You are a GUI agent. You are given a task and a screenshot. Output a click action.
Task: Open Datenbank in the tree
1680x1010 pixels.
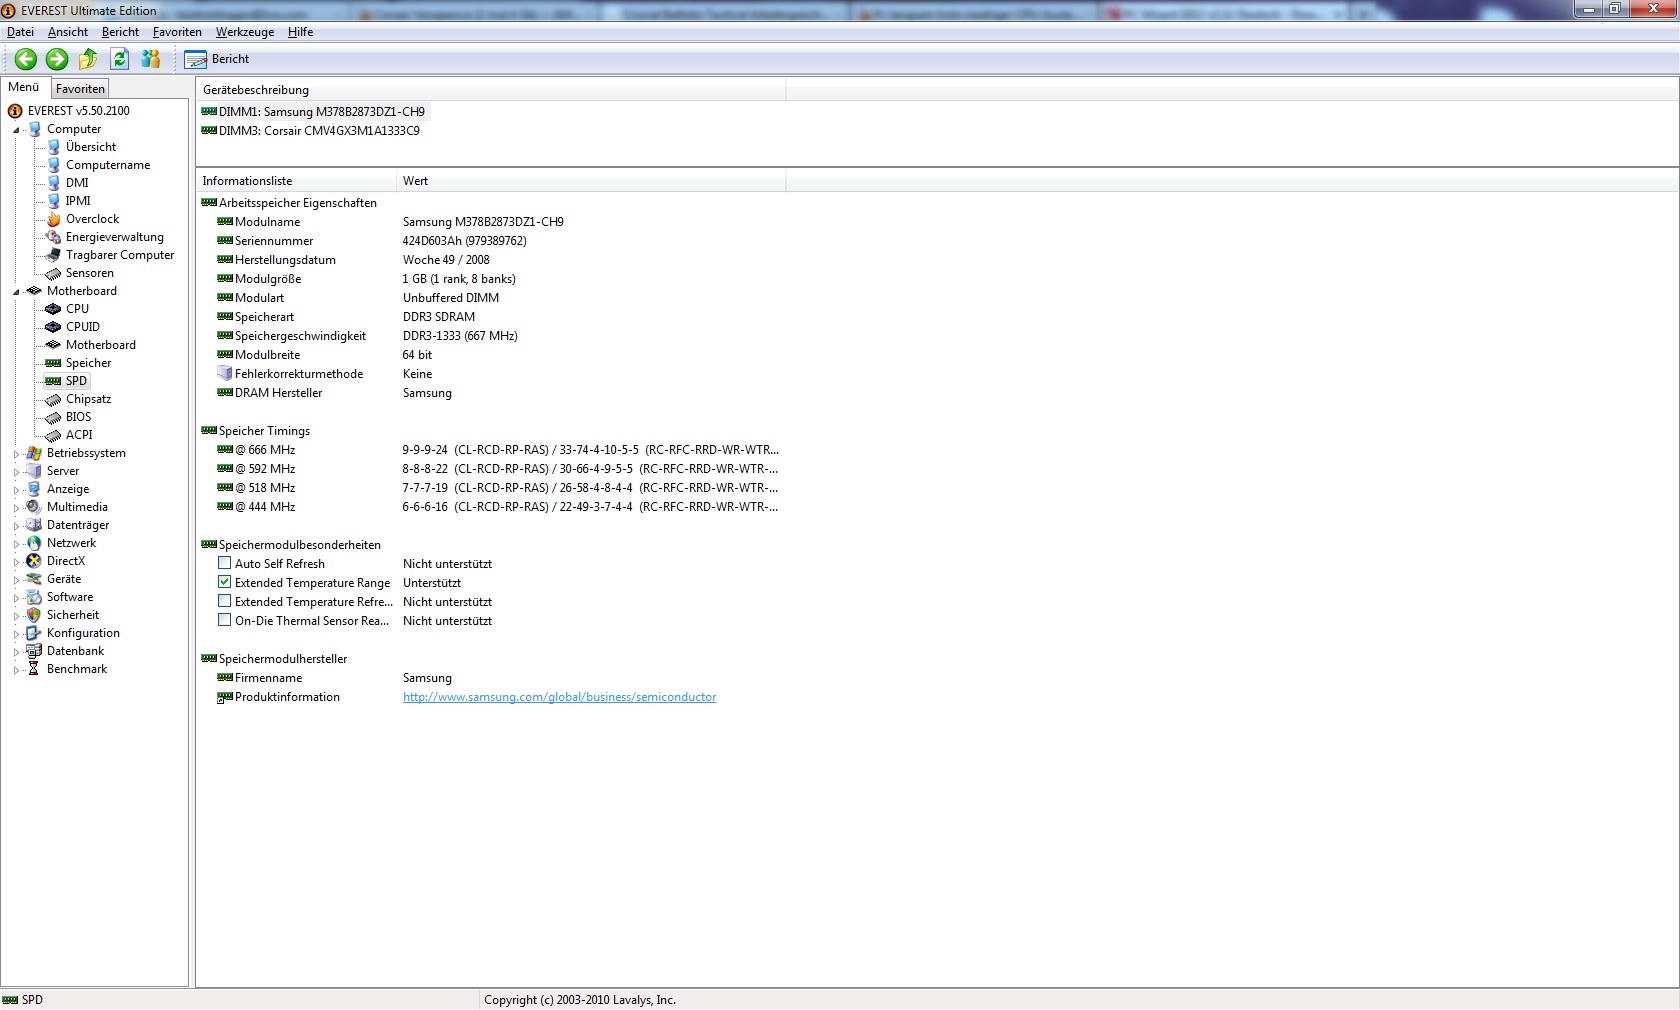[75, 651]
